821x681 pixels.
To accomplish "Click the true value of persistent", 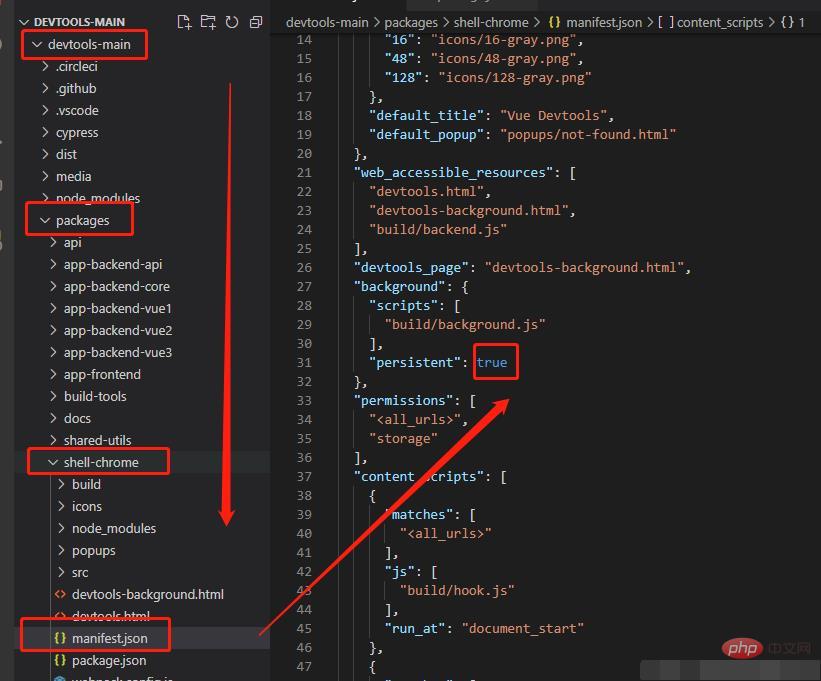I will tap(492, 362).
